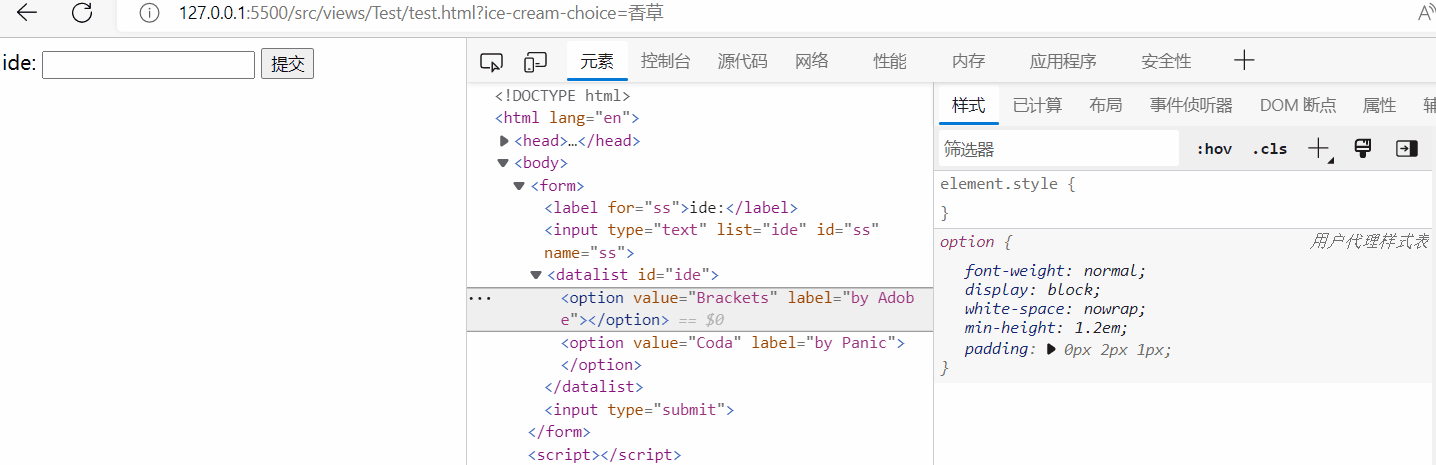Select the html lang="en" node
The height and width of the screenshot is (465, 1436).
click(x=567, y=118)
